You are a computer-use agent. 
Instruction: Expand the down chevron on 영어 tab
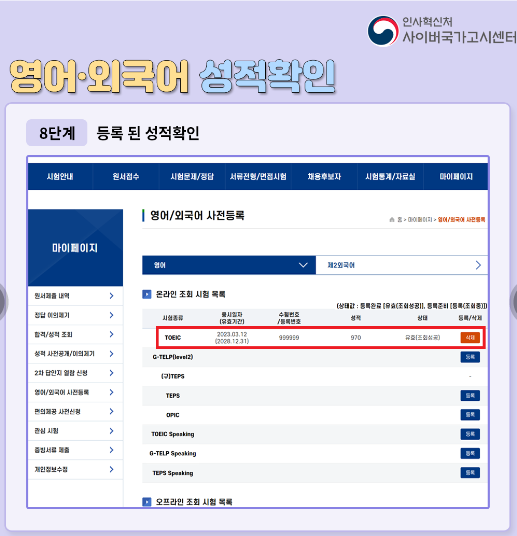coord(303,265)
